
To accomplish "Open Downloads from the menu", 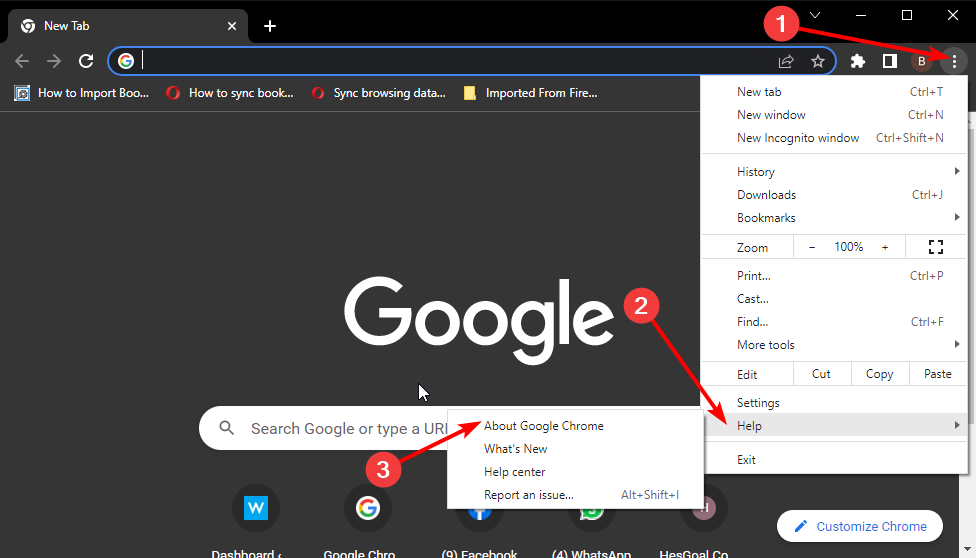I will coord(834,194).
